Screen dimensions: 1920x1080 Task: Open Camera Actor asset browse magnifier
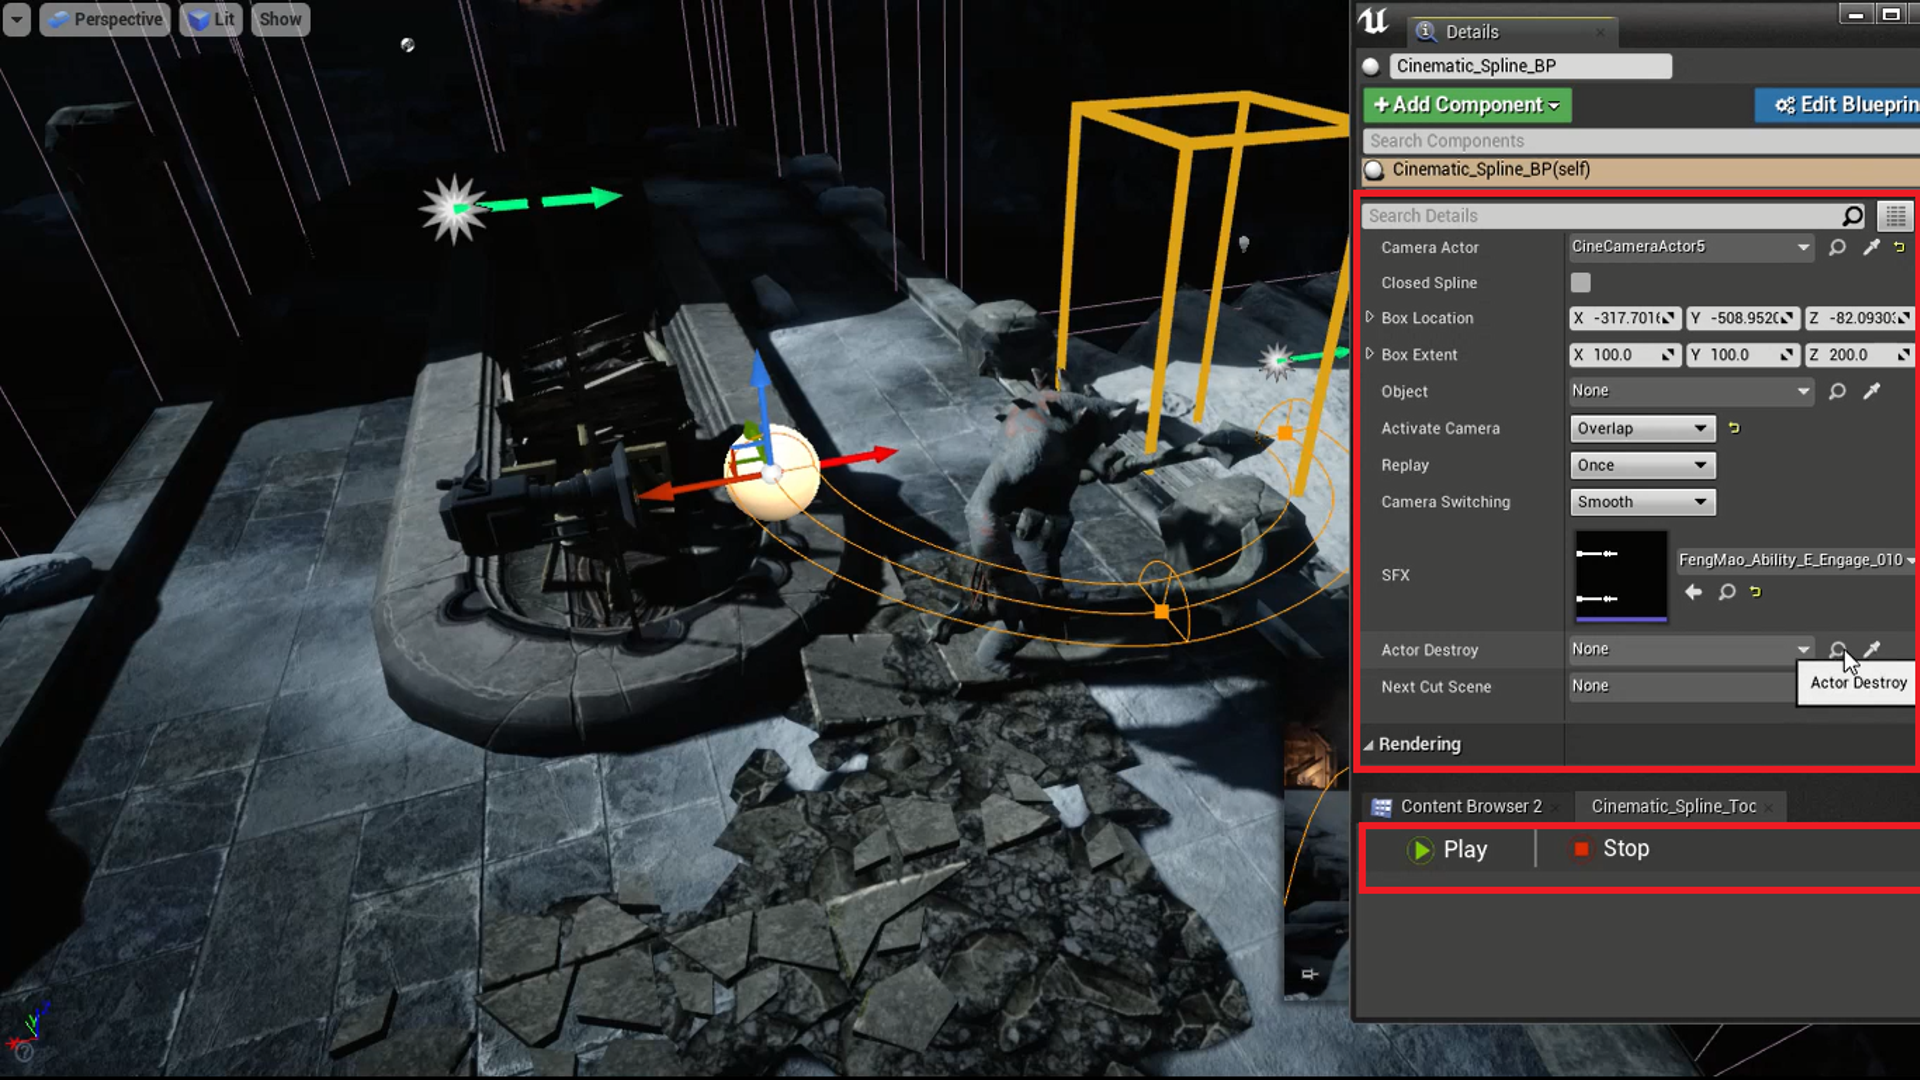1837,247
